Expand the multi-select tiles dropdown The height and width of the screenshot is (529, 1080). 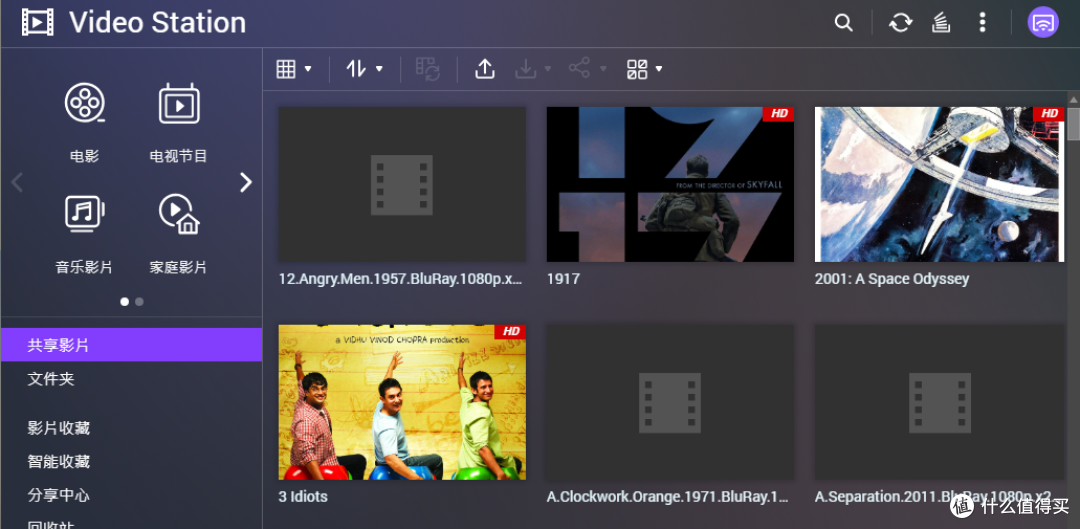pos(645,69)
